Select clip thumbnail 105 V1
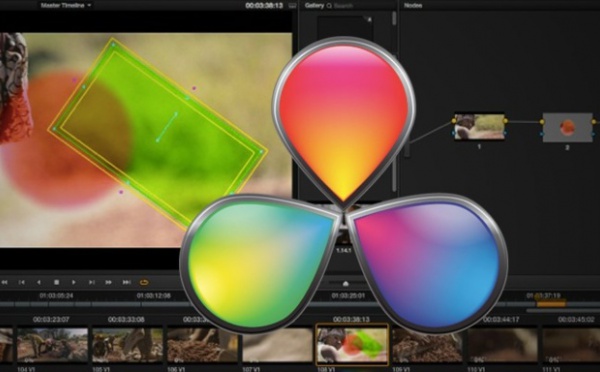This screenshot has height=372, width=600. point(127,344)
